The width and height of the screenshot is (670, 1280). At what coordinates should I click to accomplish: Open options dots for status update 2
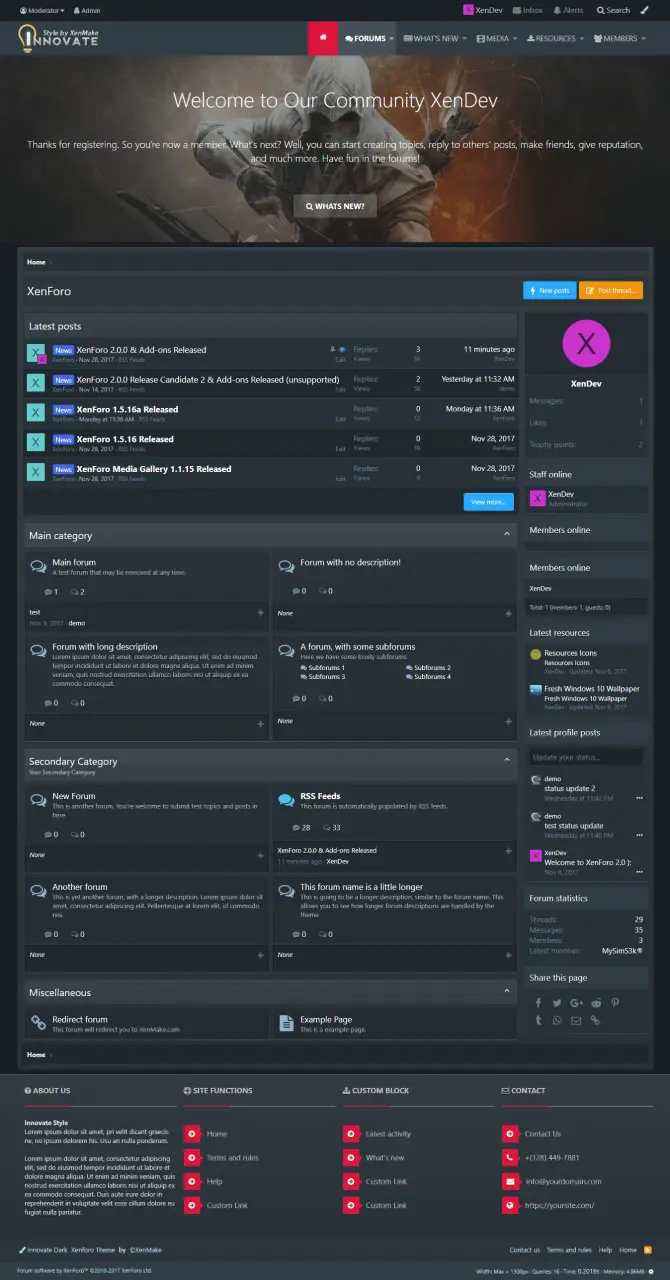[x=638, y=797]
